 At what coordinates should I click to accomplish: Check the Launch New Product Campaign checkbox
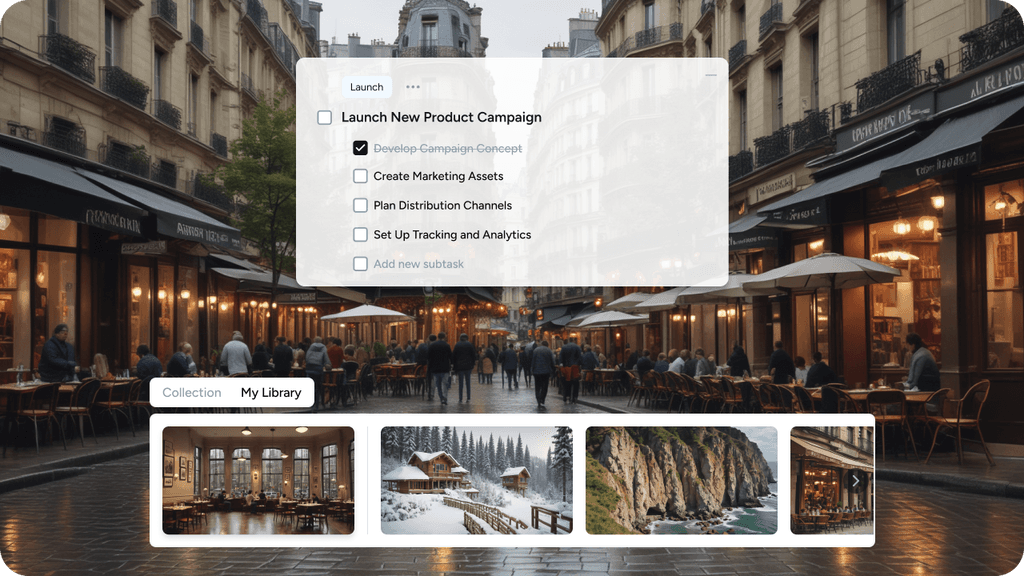(325, 118)
